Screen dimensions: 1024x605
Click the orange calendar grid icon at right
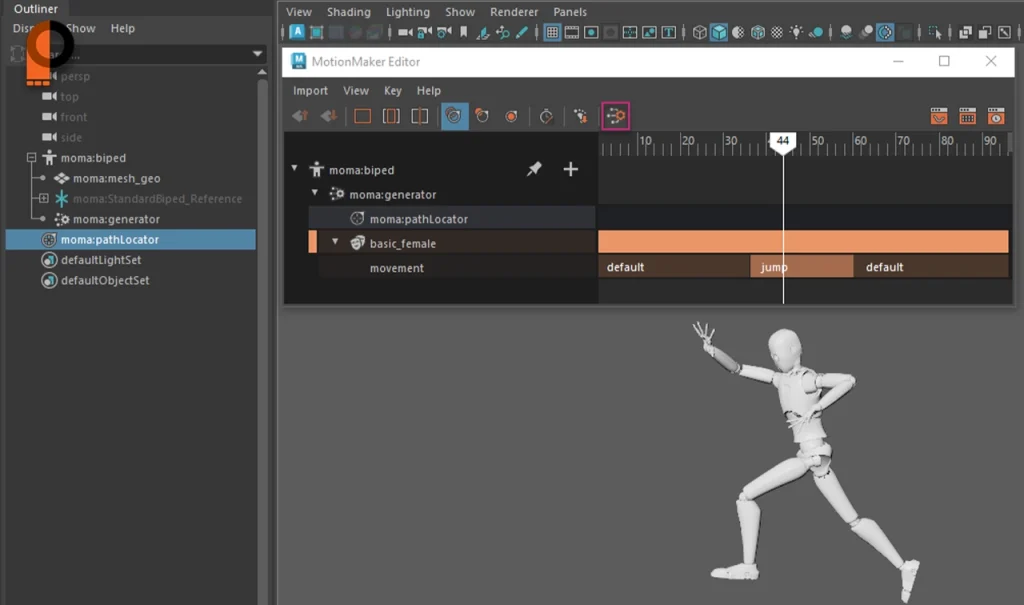point(967,116)
